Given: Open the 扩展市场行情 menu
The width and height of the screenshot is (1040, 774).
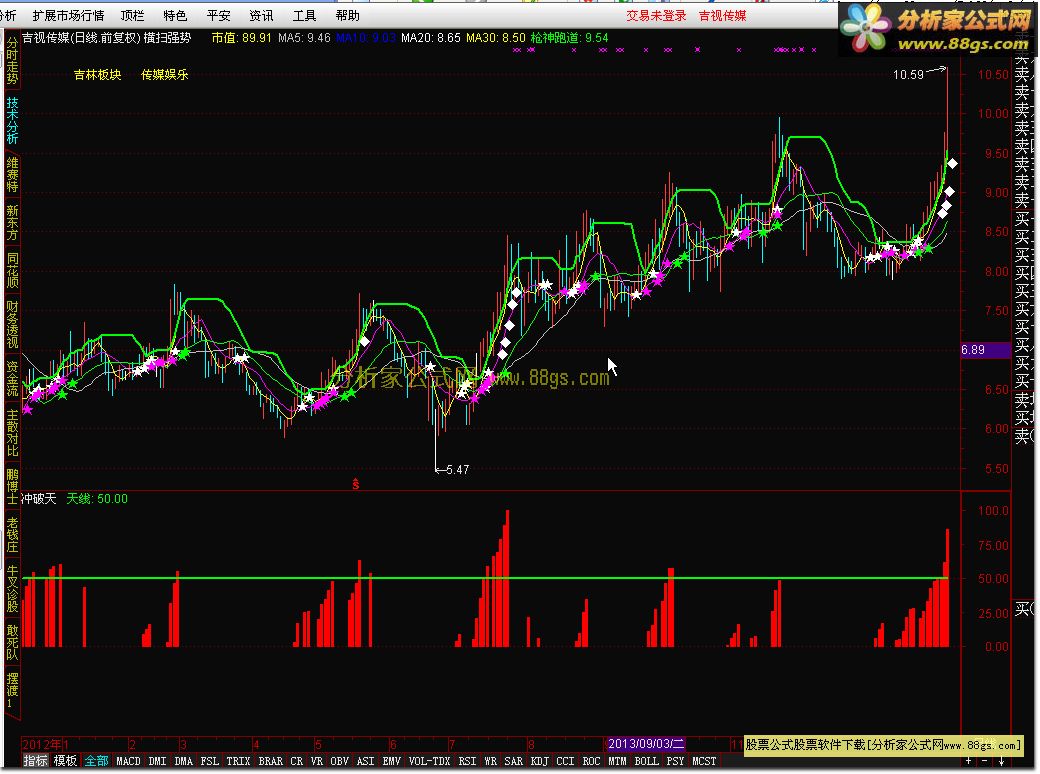Looking at the screenshot, I should (x=68, y=15).
